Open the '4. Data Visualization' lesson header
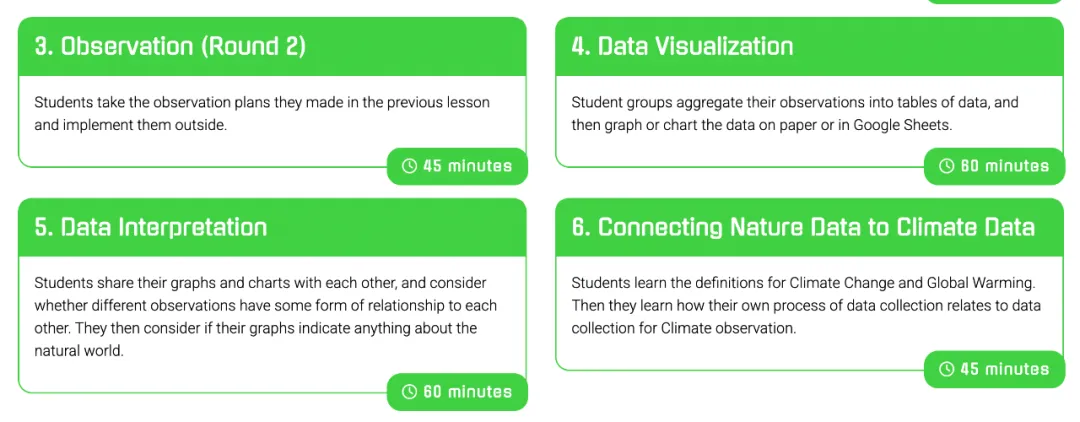 coord(809,46)
